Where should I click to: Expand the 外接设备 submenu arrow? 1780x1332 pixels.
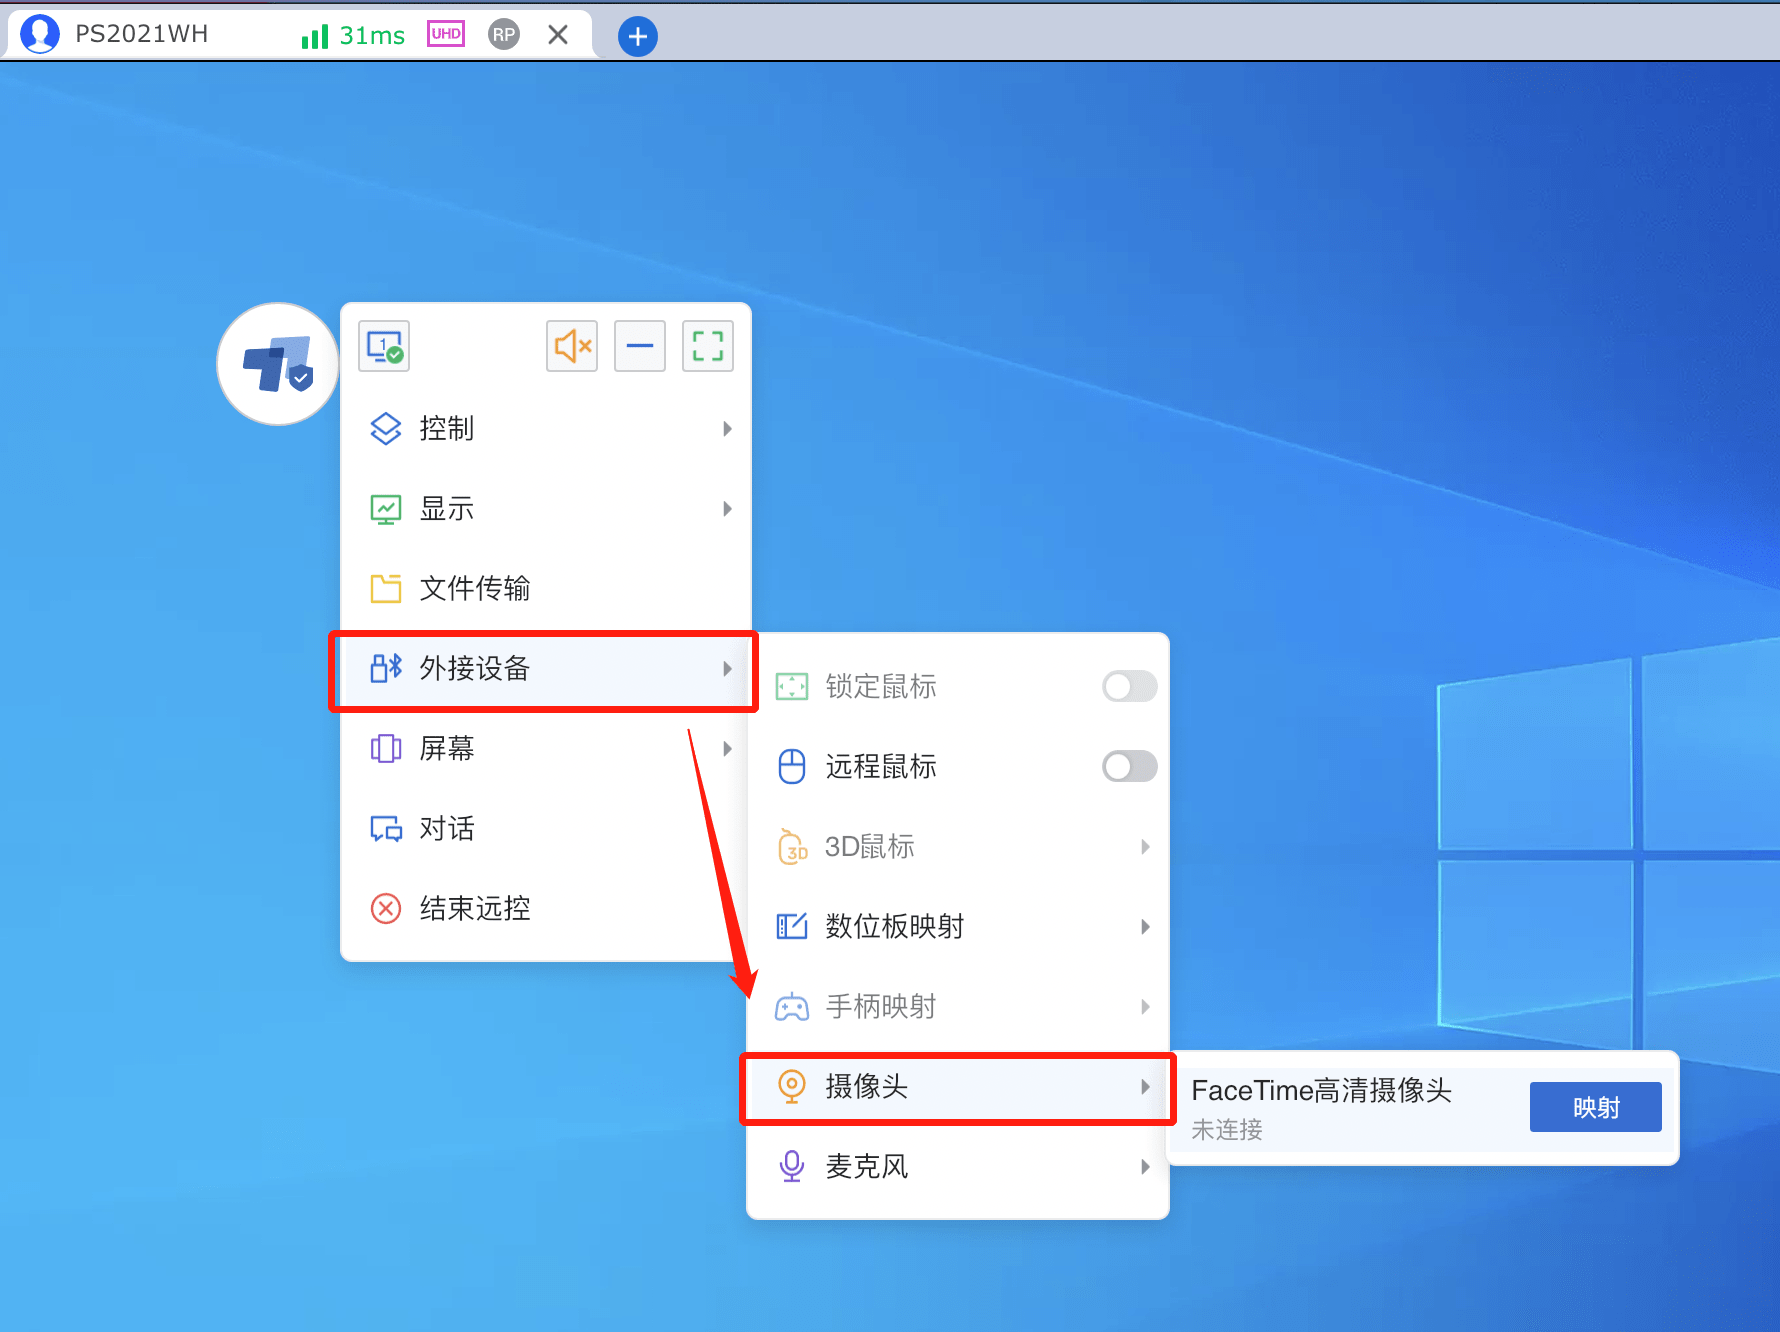click(727, 668)
